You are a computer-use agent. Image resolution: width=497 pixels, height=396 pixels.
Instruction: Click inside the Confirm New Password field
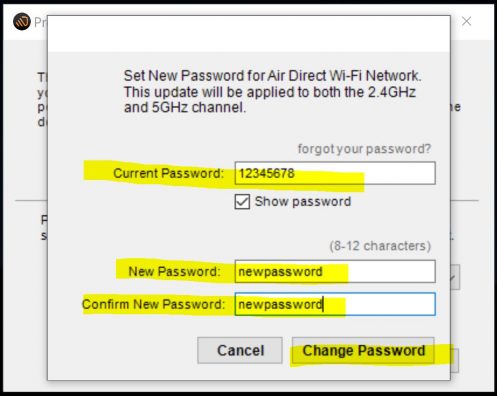click(335, 304)
